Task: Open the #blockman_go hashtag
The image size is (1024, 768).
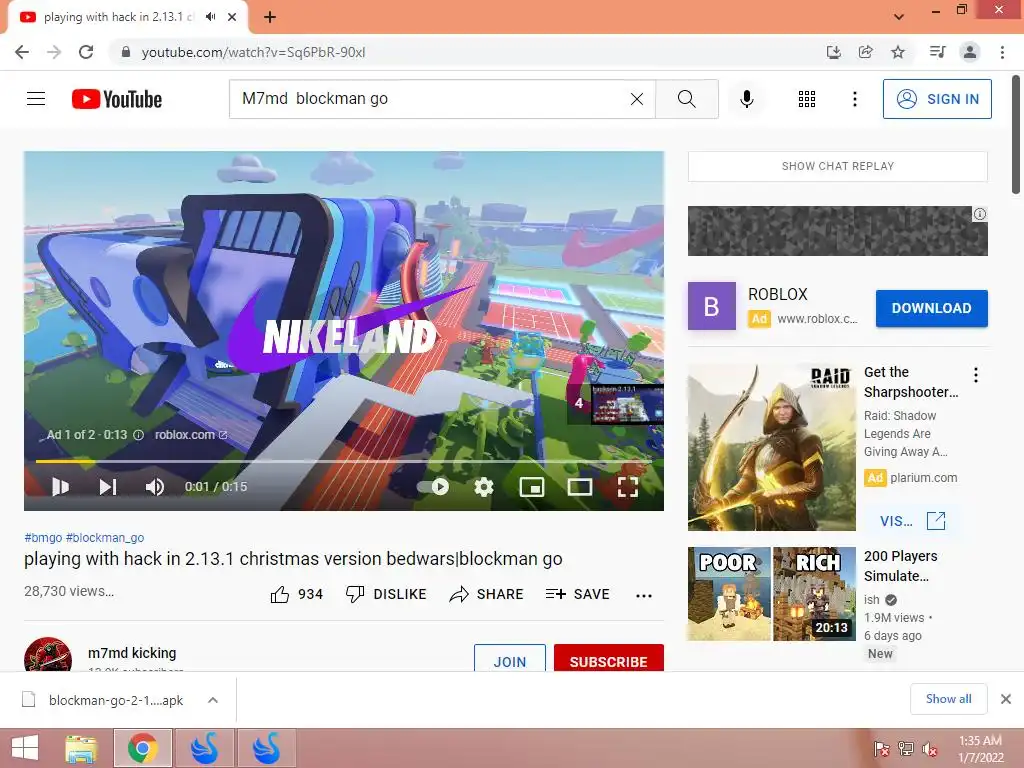Action: (105, 537)
